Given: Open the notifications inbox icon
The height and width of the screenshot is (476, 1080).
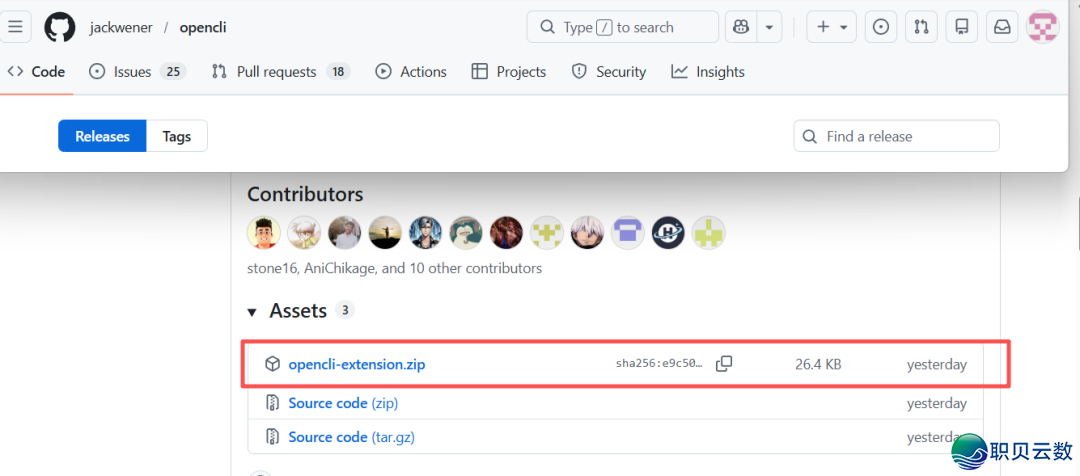Looking at the screenshot, I should [1001, 28].
